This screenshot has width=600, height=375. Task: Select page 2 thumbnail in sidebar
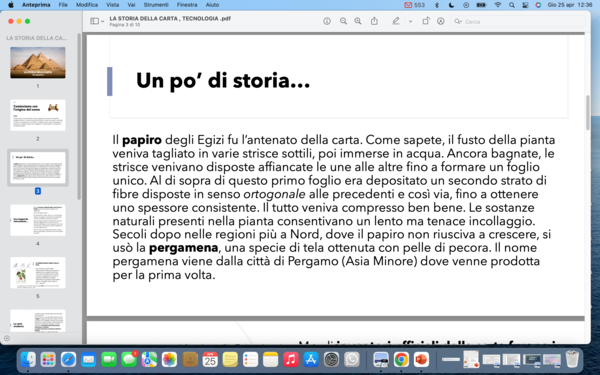38,115
